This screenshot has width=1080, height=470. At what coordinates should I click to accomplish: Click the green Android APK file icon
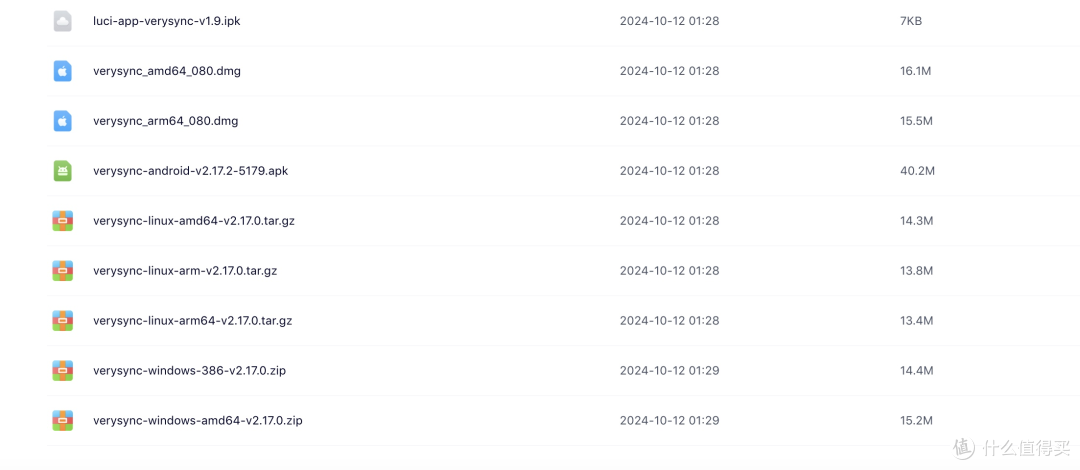pyautogui.click(x=63, y=171)
